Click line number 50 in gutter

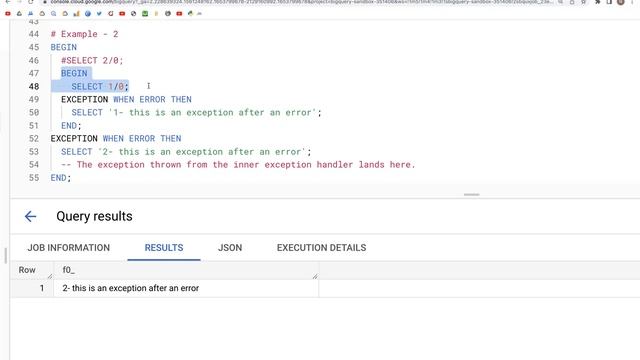point(34,113)
